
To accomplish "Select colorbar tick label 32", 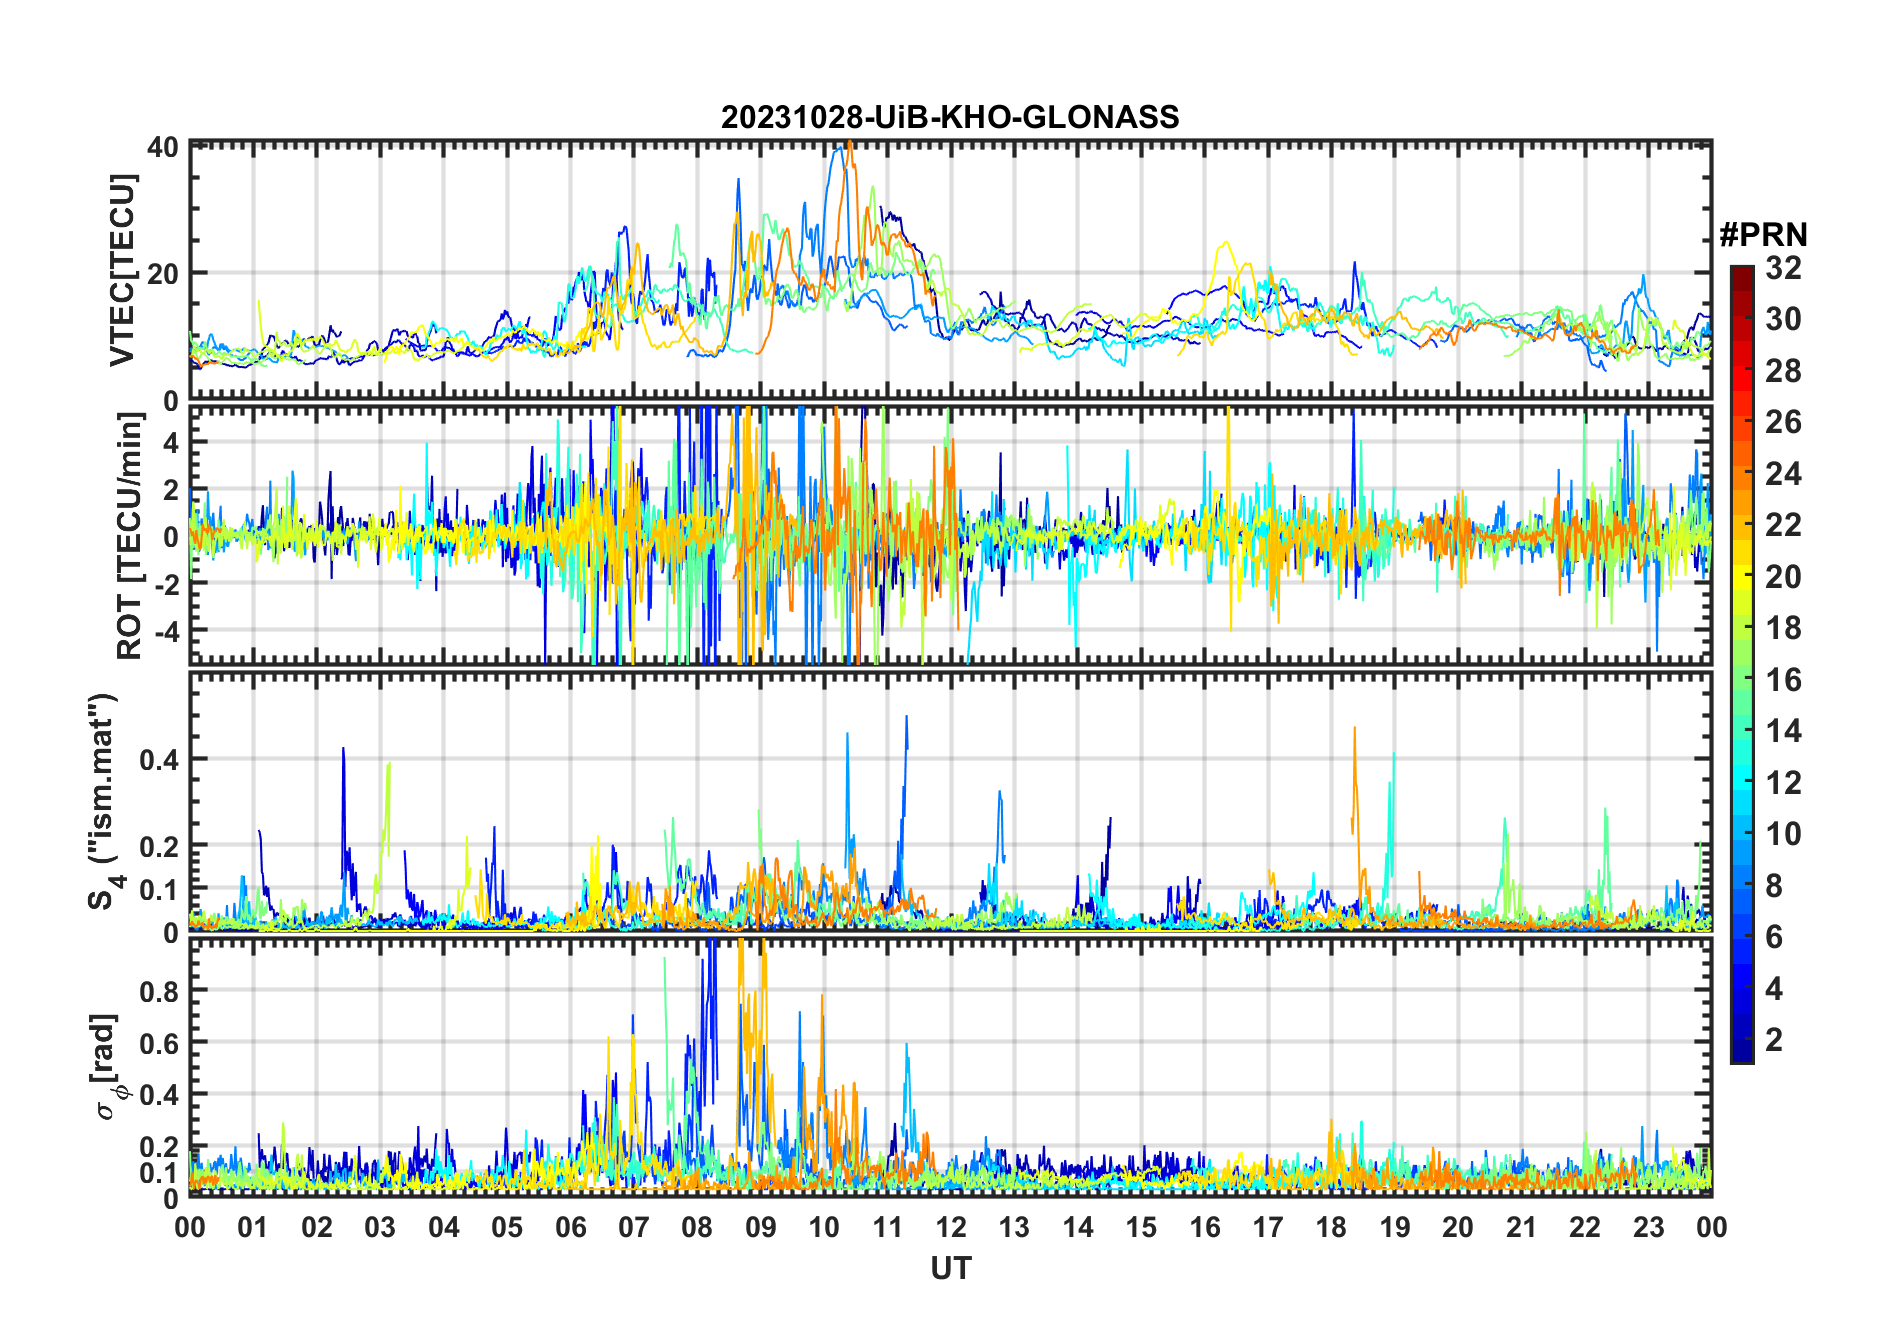I will point(1783,268).
